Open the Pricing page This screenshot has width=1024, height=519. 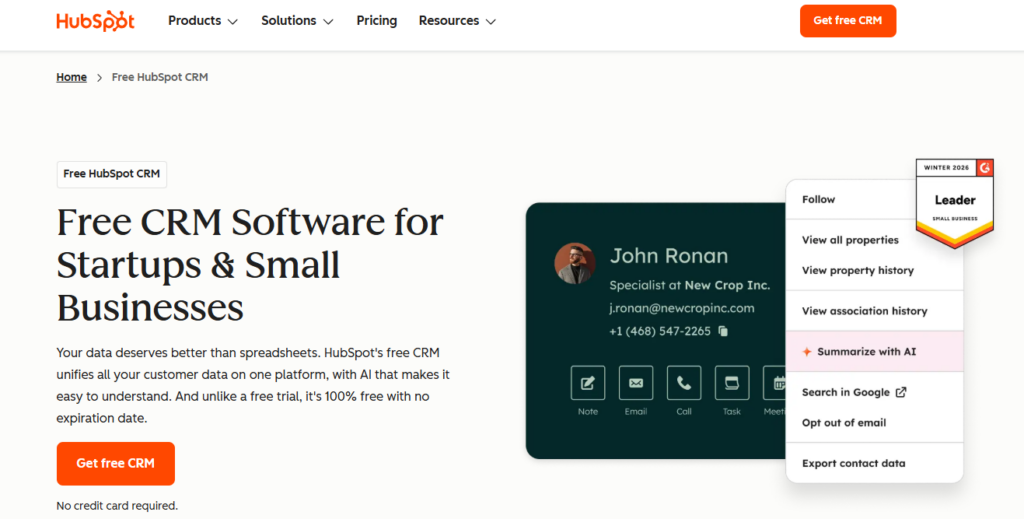click(x=377, y=21)
